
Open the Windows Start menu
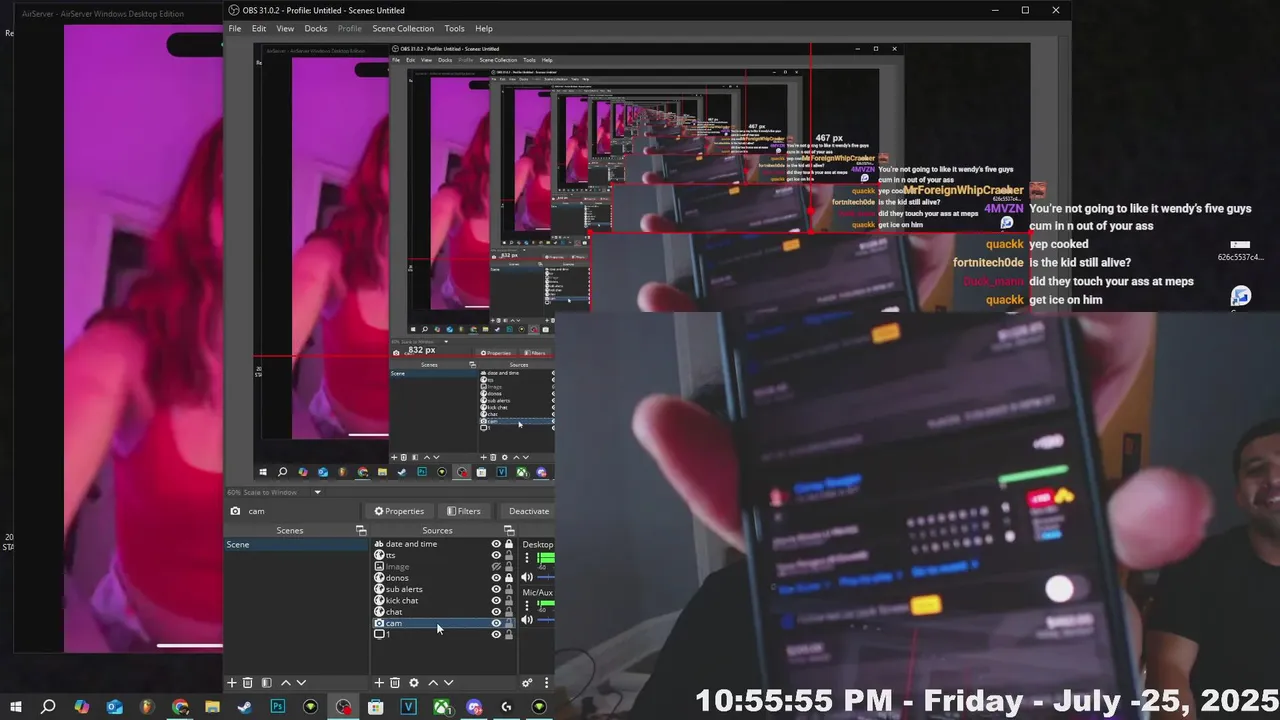click(x=16, y=707)
